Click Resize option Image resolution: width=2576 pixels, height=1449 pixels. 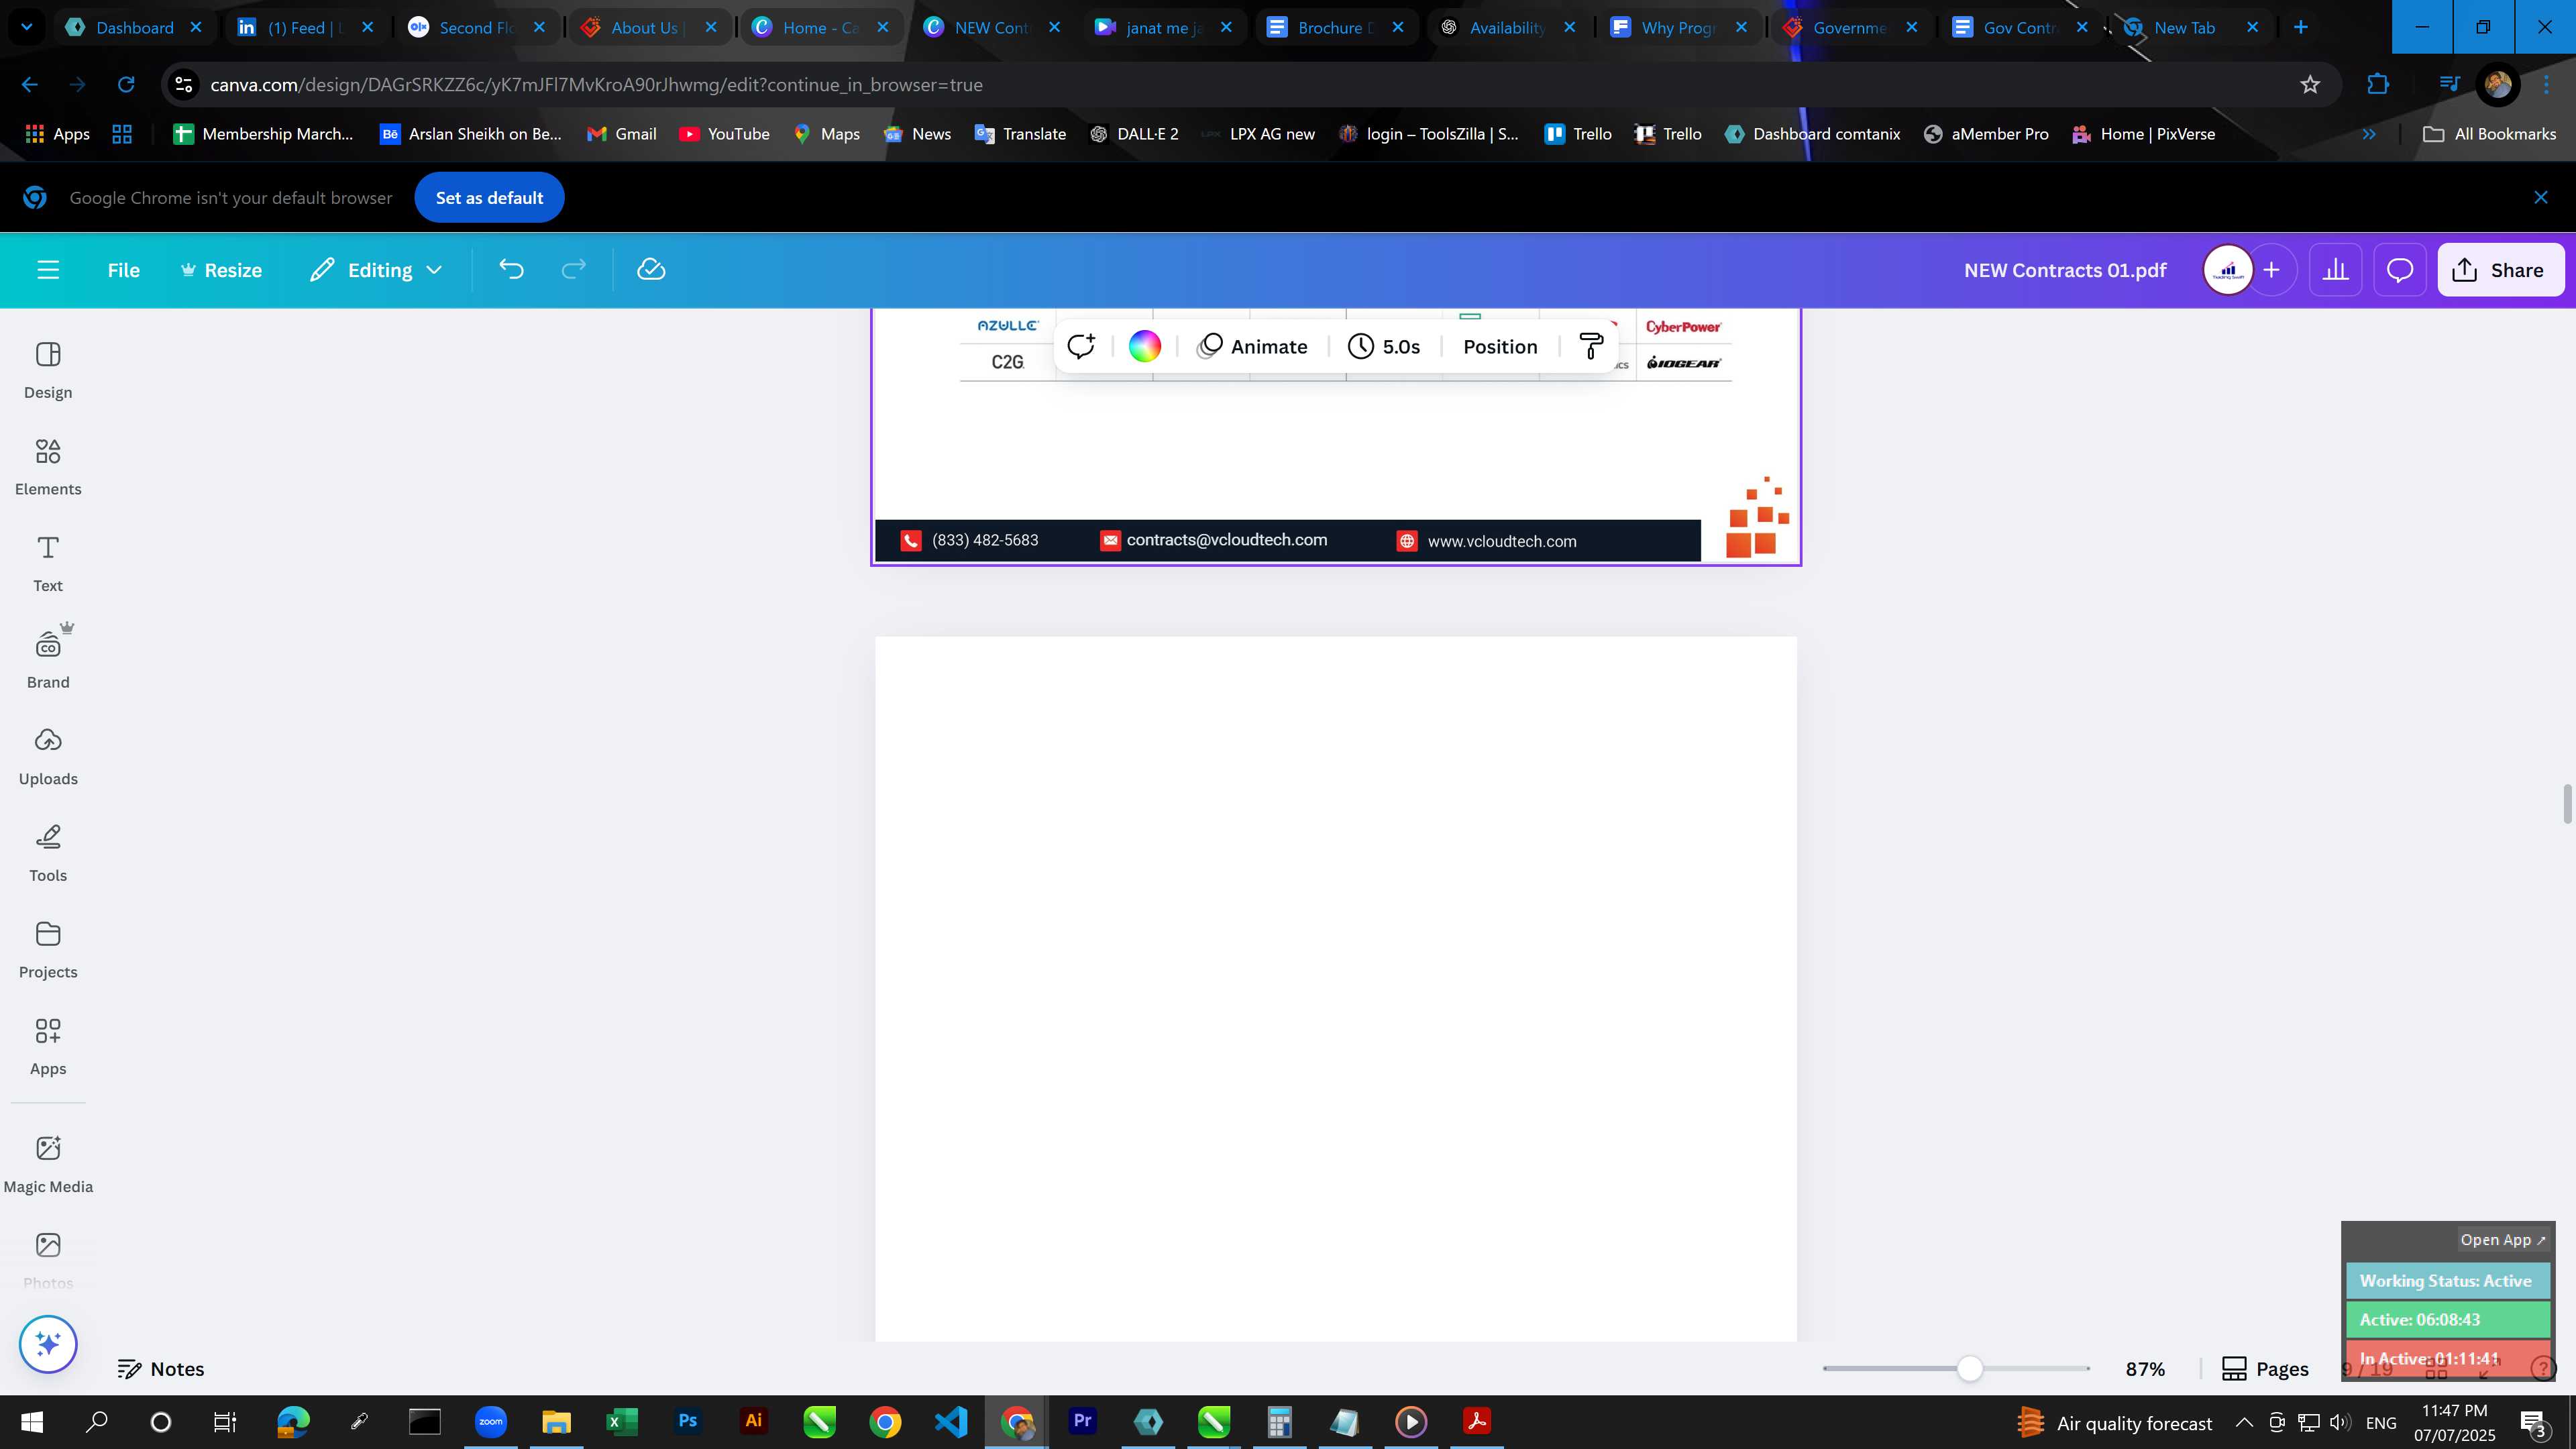pos(221,270)
